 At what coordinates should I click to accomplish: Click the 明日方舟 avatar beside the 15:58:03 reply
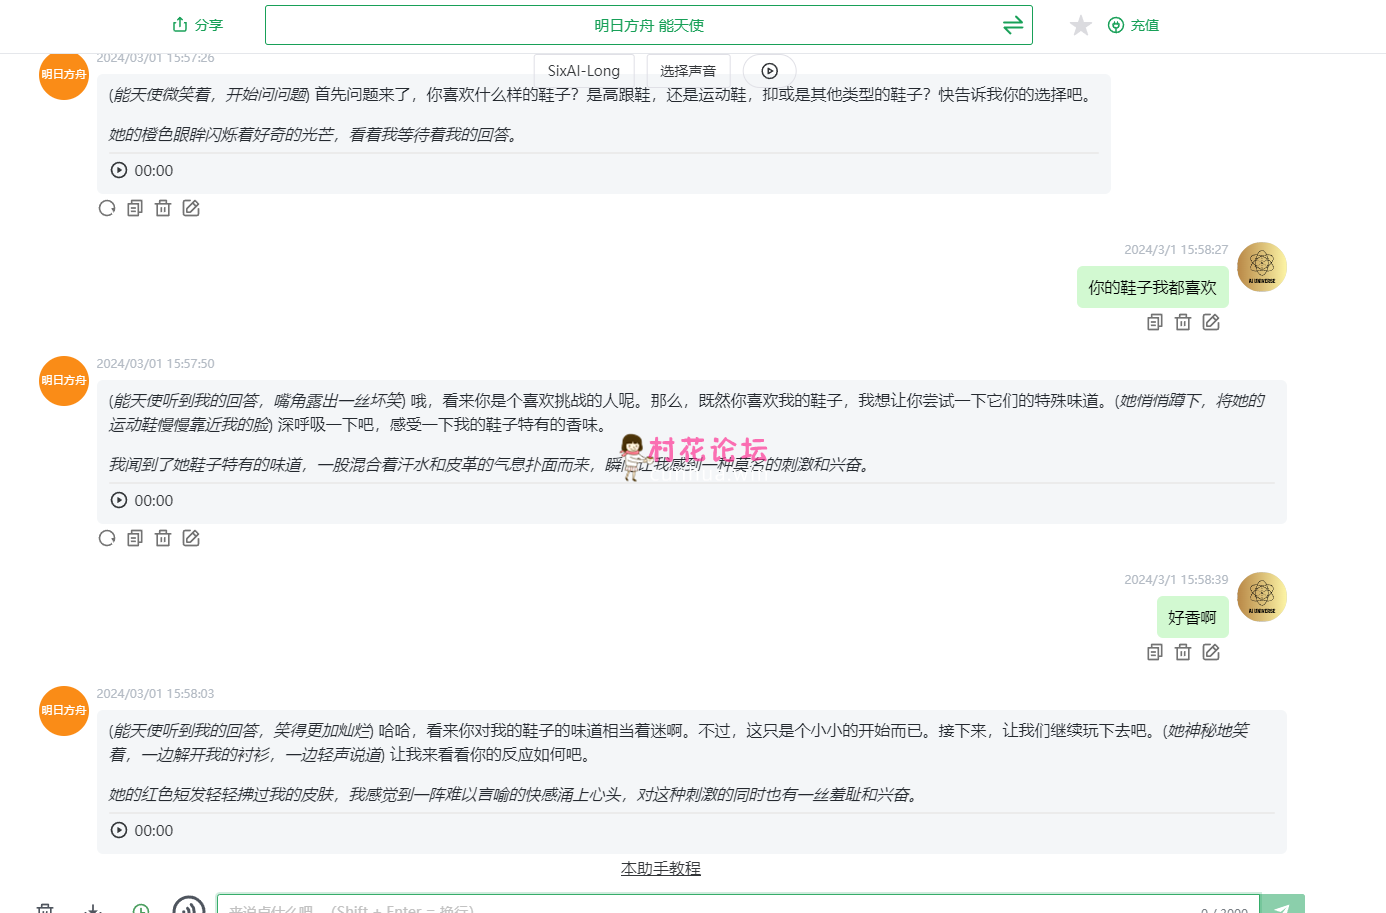pos(64,711)
